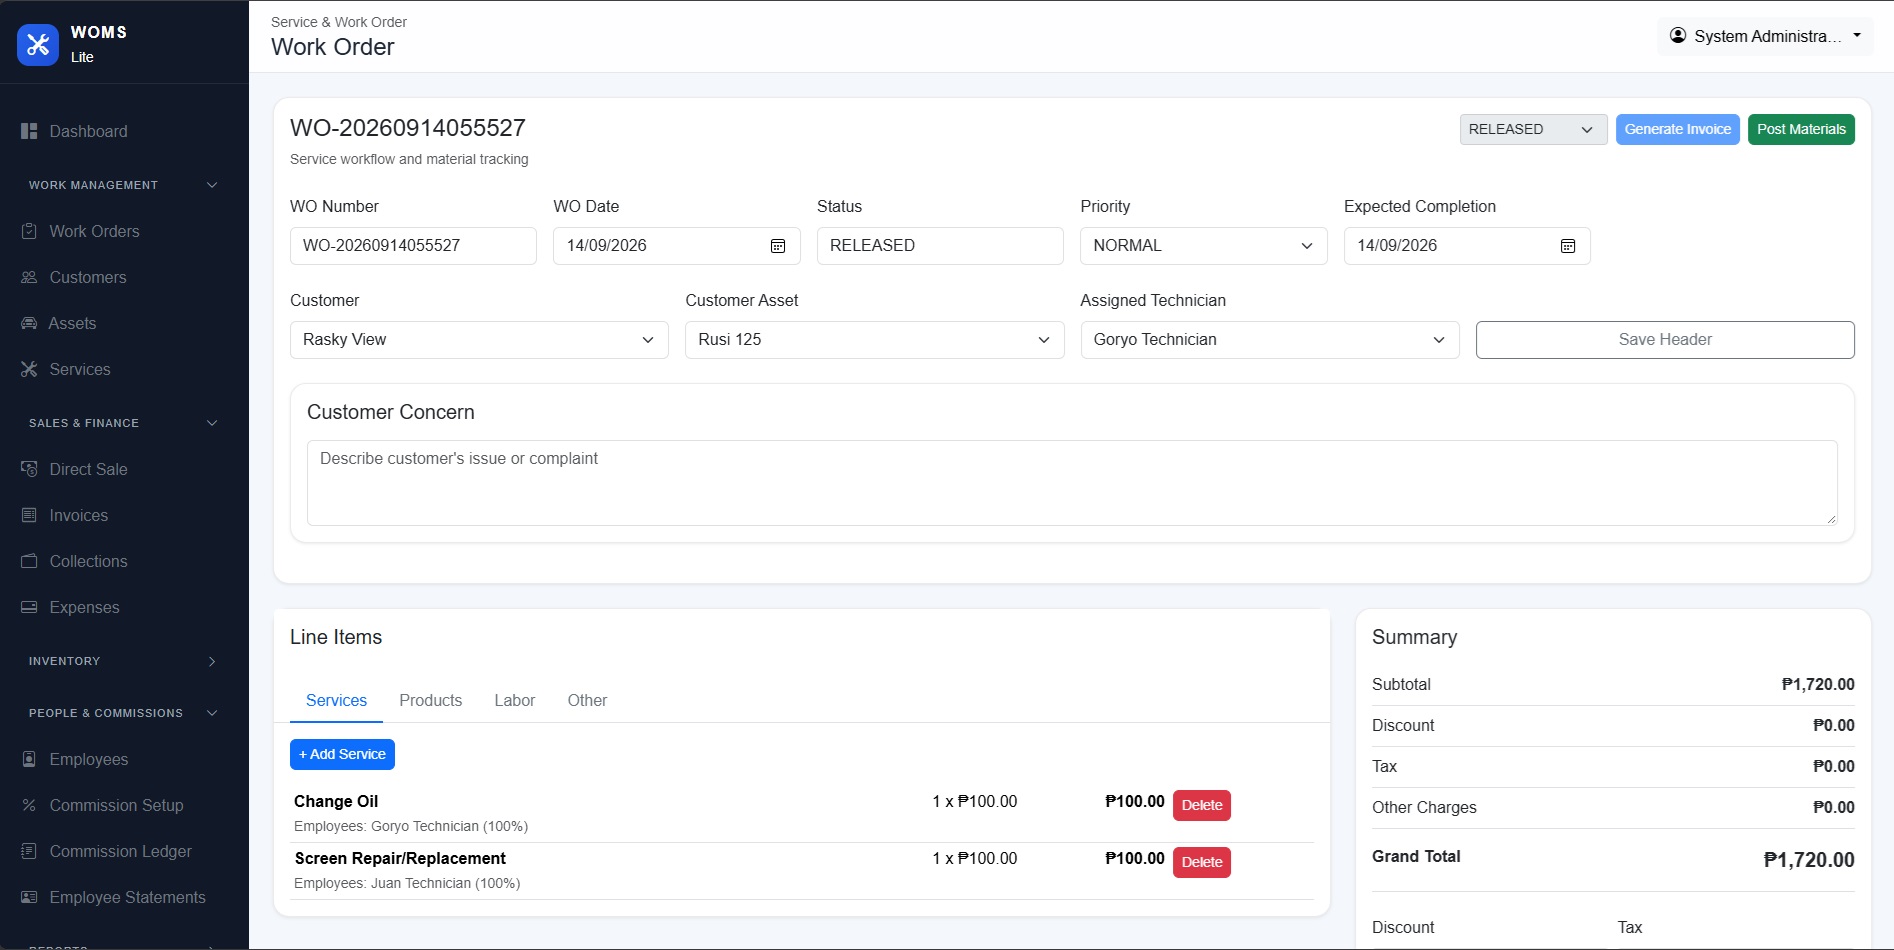
Task: Open Commission Ledger in the sidebar
Action: [x=121, y=851]
